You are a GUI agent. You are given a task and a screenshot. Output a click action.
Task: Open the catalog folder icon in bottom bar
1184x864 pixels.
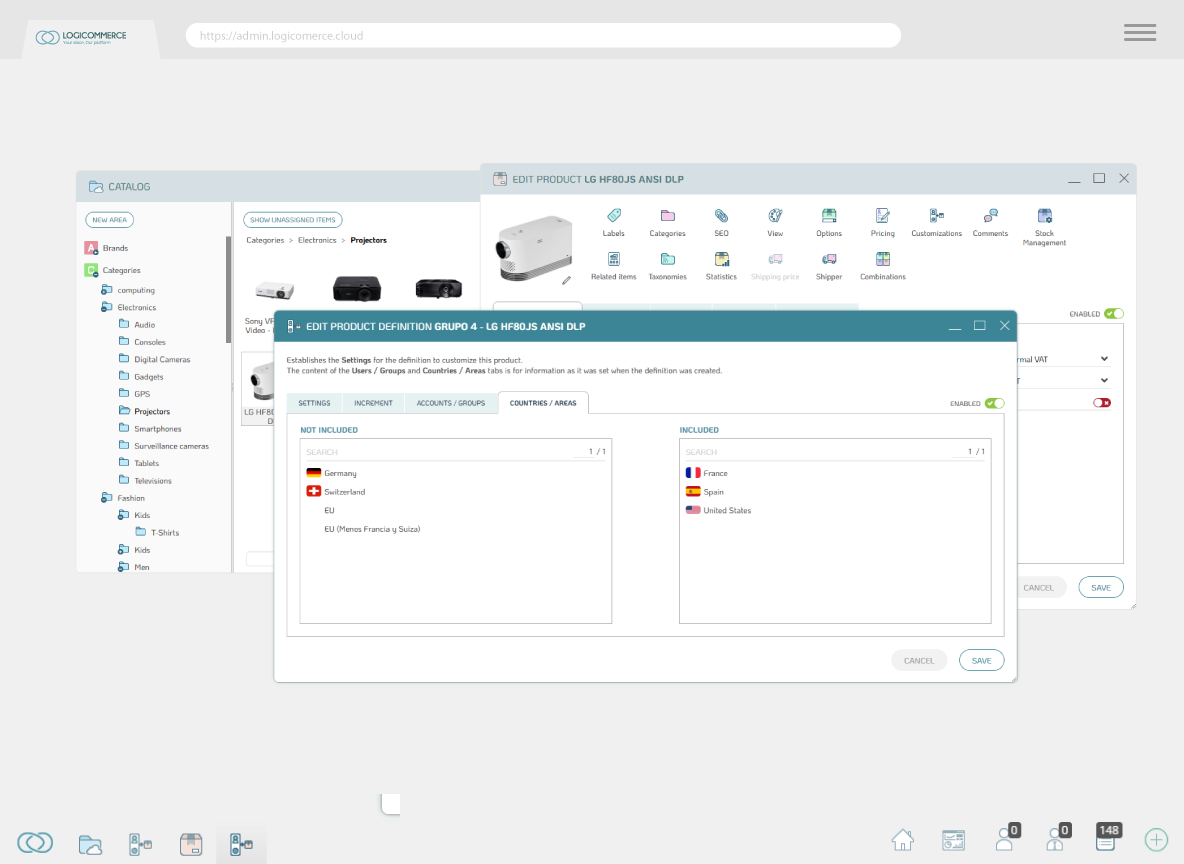coord(90,844)
